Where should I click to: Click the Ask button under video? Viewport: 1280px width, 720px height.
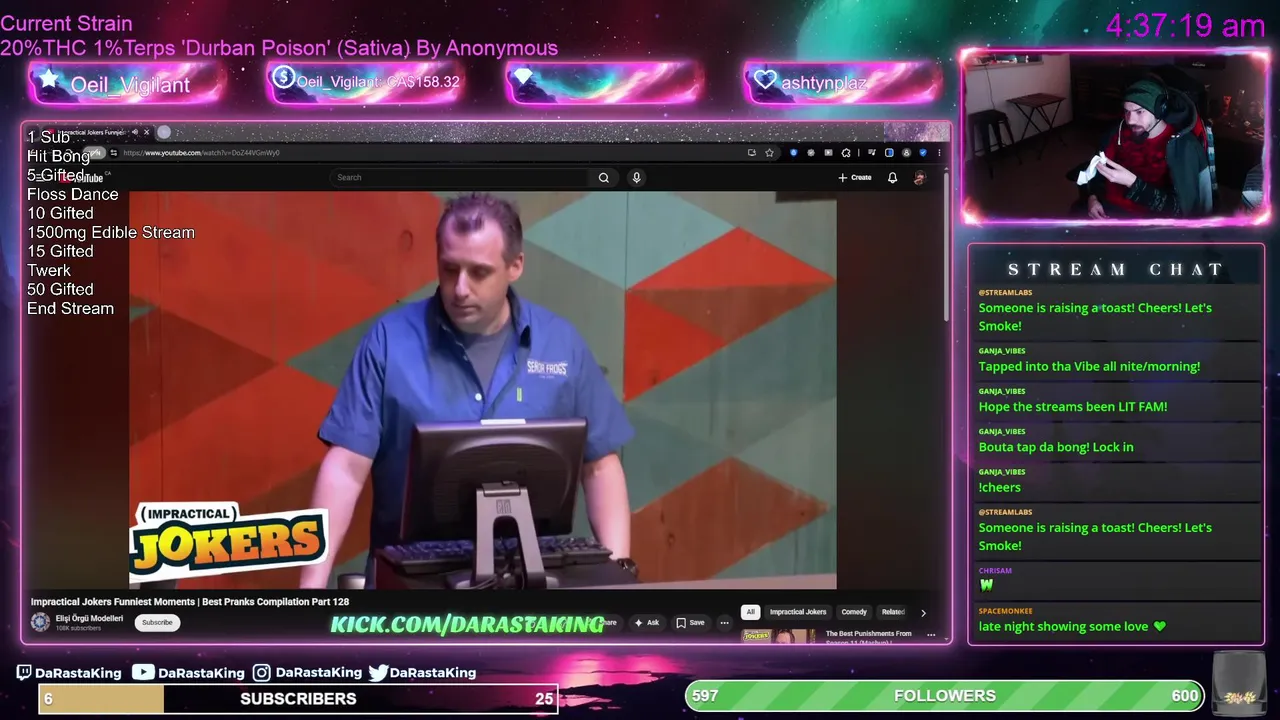pos(647,622)
